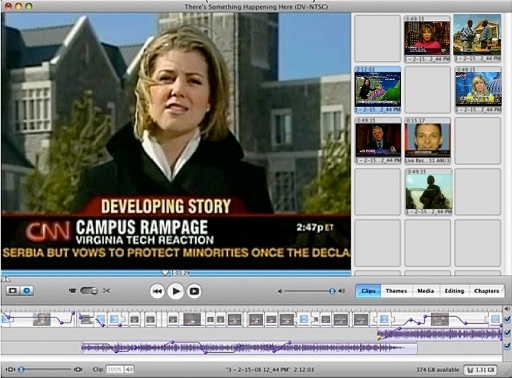Open the Themes pane
The image size is (512, 378).
click(x=396, y=291)
